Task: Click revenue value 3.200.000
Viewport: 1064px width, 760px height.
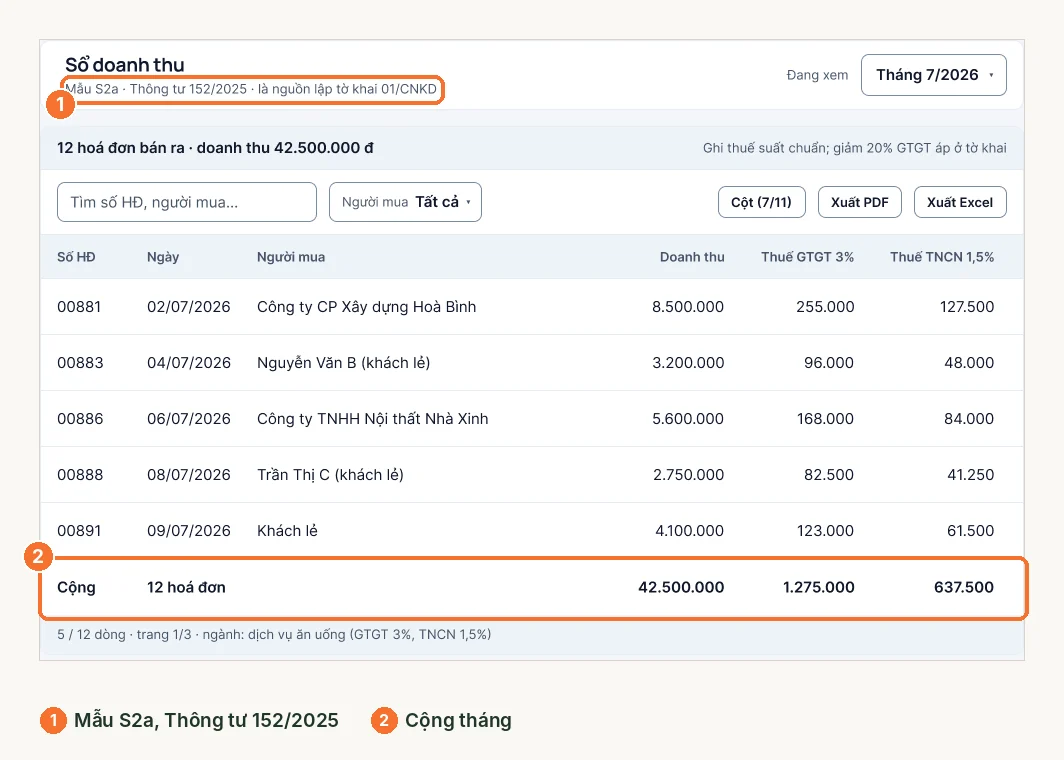Action: (x=688, y=363)
